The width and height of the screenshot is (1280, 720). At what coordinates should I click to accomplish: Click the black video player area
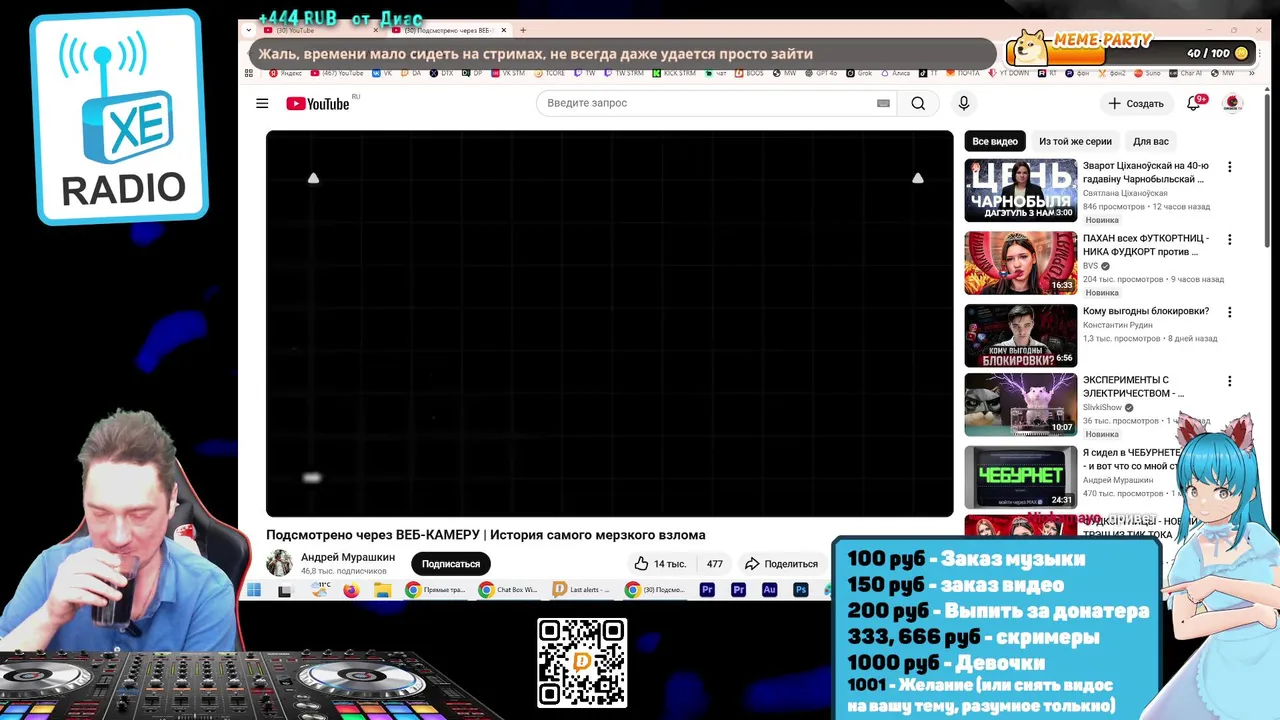point(610,324)
